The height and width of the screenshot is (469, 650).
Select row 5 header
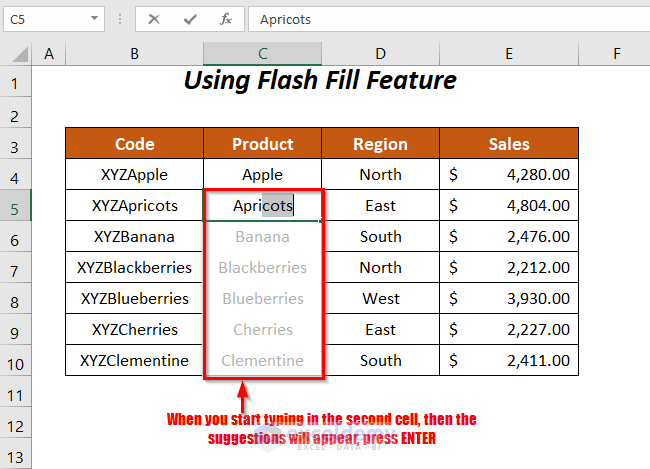(15, 206)
